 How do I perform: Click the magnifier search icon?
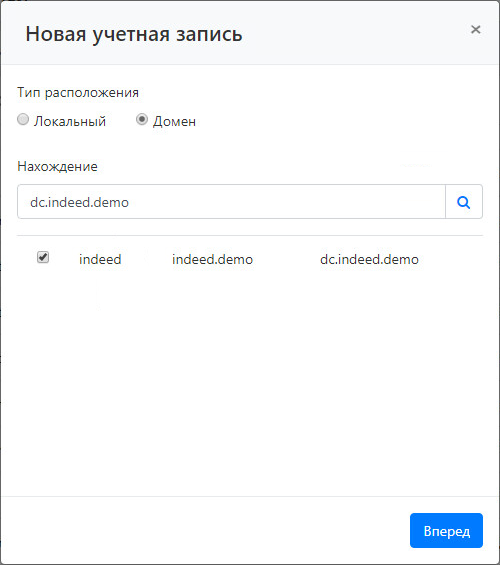464,202
